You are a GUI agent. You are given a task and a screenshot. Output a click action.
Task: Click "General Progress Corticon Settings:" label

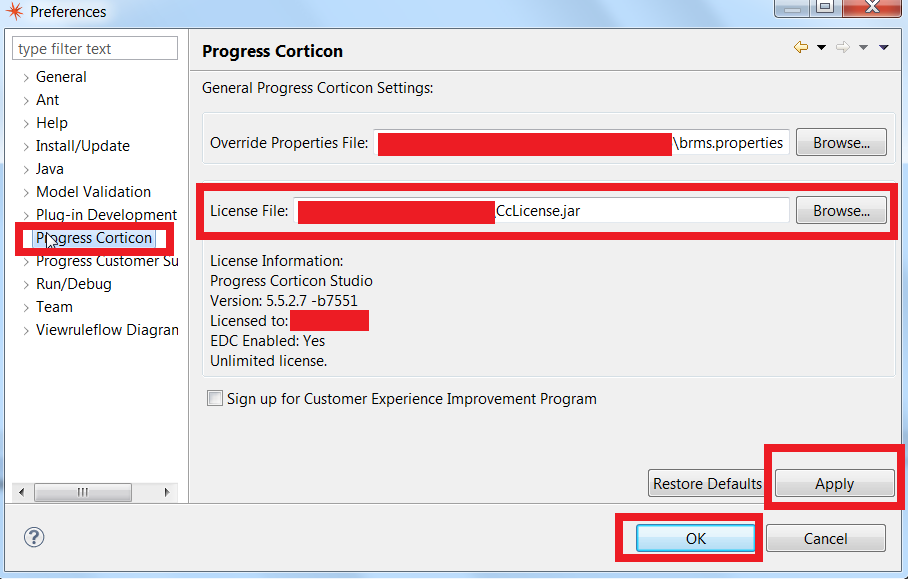pos(317,87)
